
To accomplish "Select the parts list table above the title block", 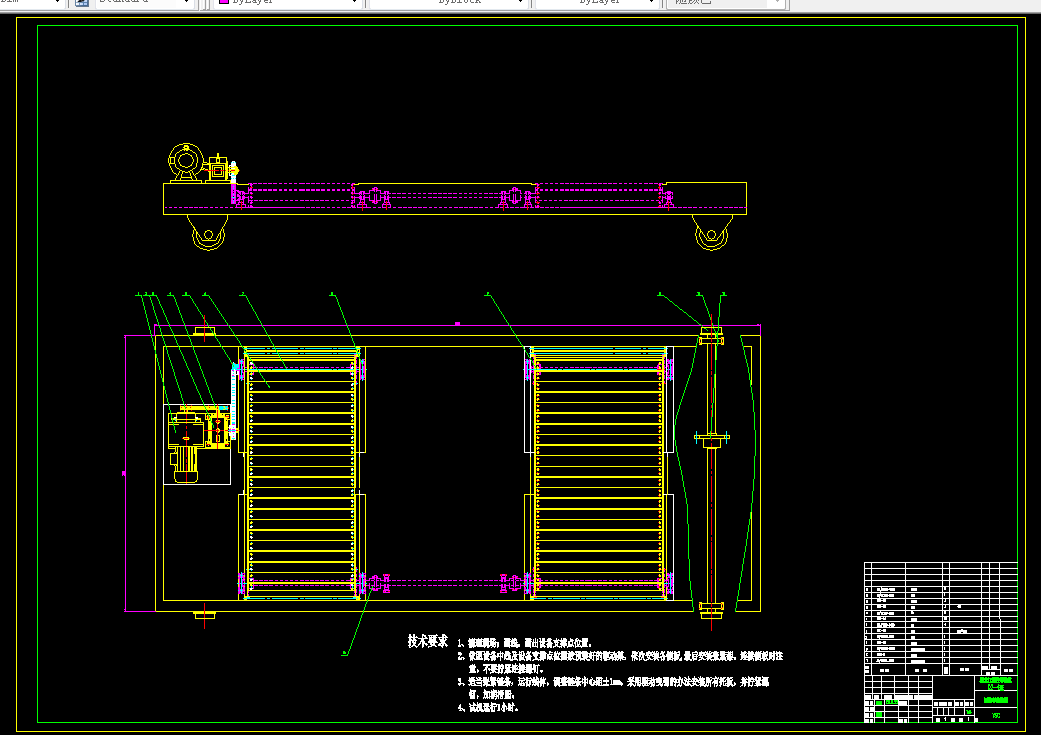I will 940,619.
